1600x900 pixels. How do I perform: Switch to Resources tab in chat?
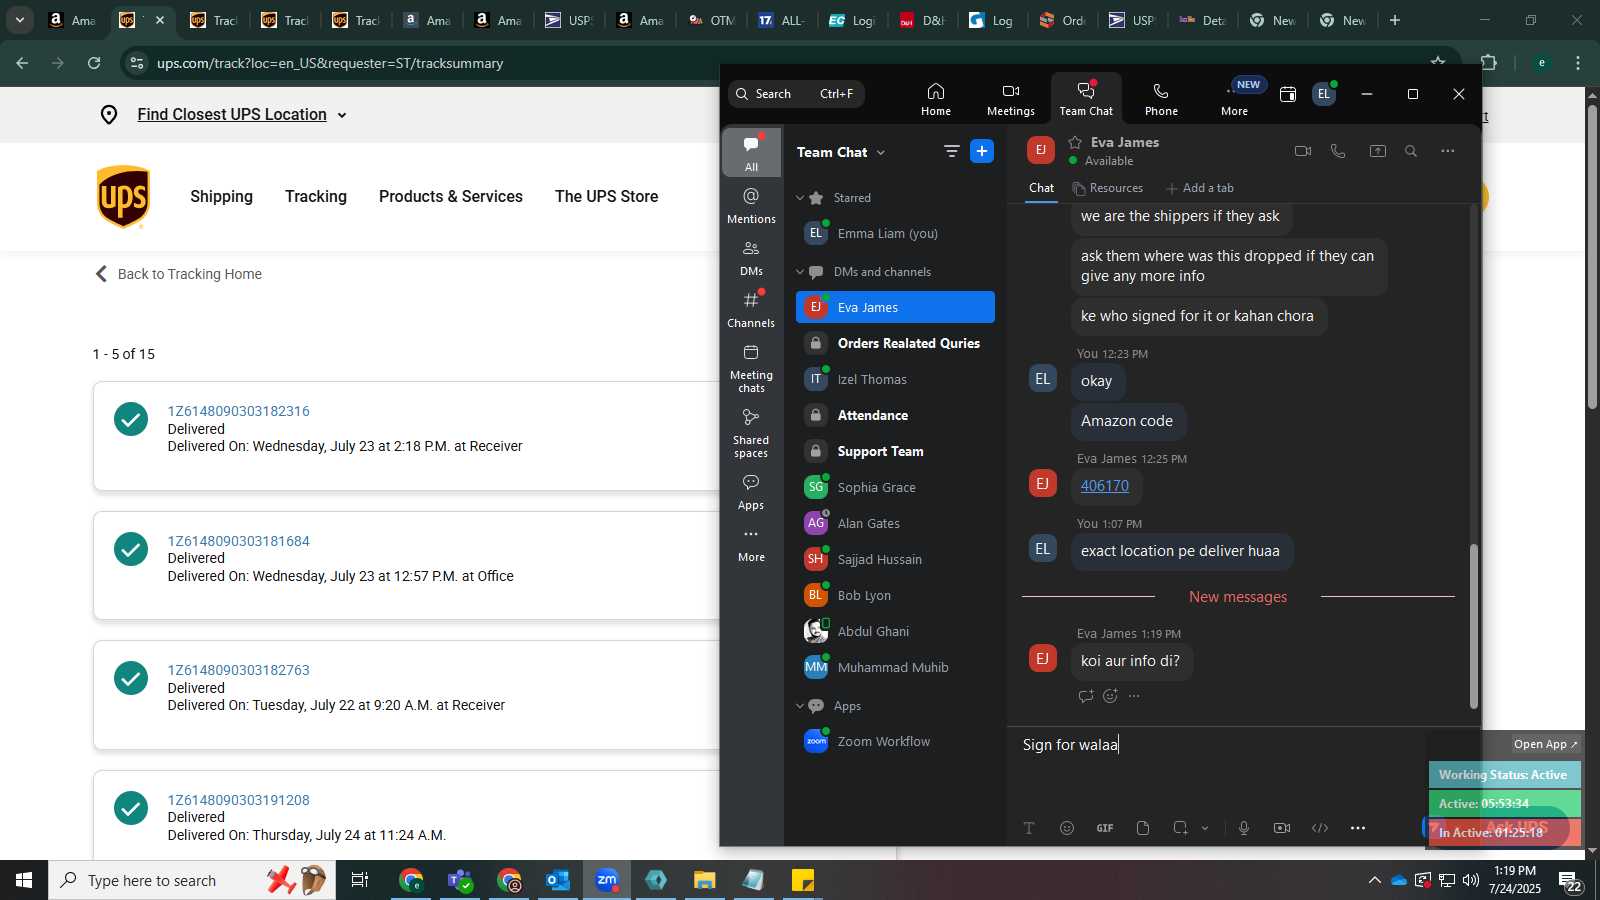tap(1107, 188)
